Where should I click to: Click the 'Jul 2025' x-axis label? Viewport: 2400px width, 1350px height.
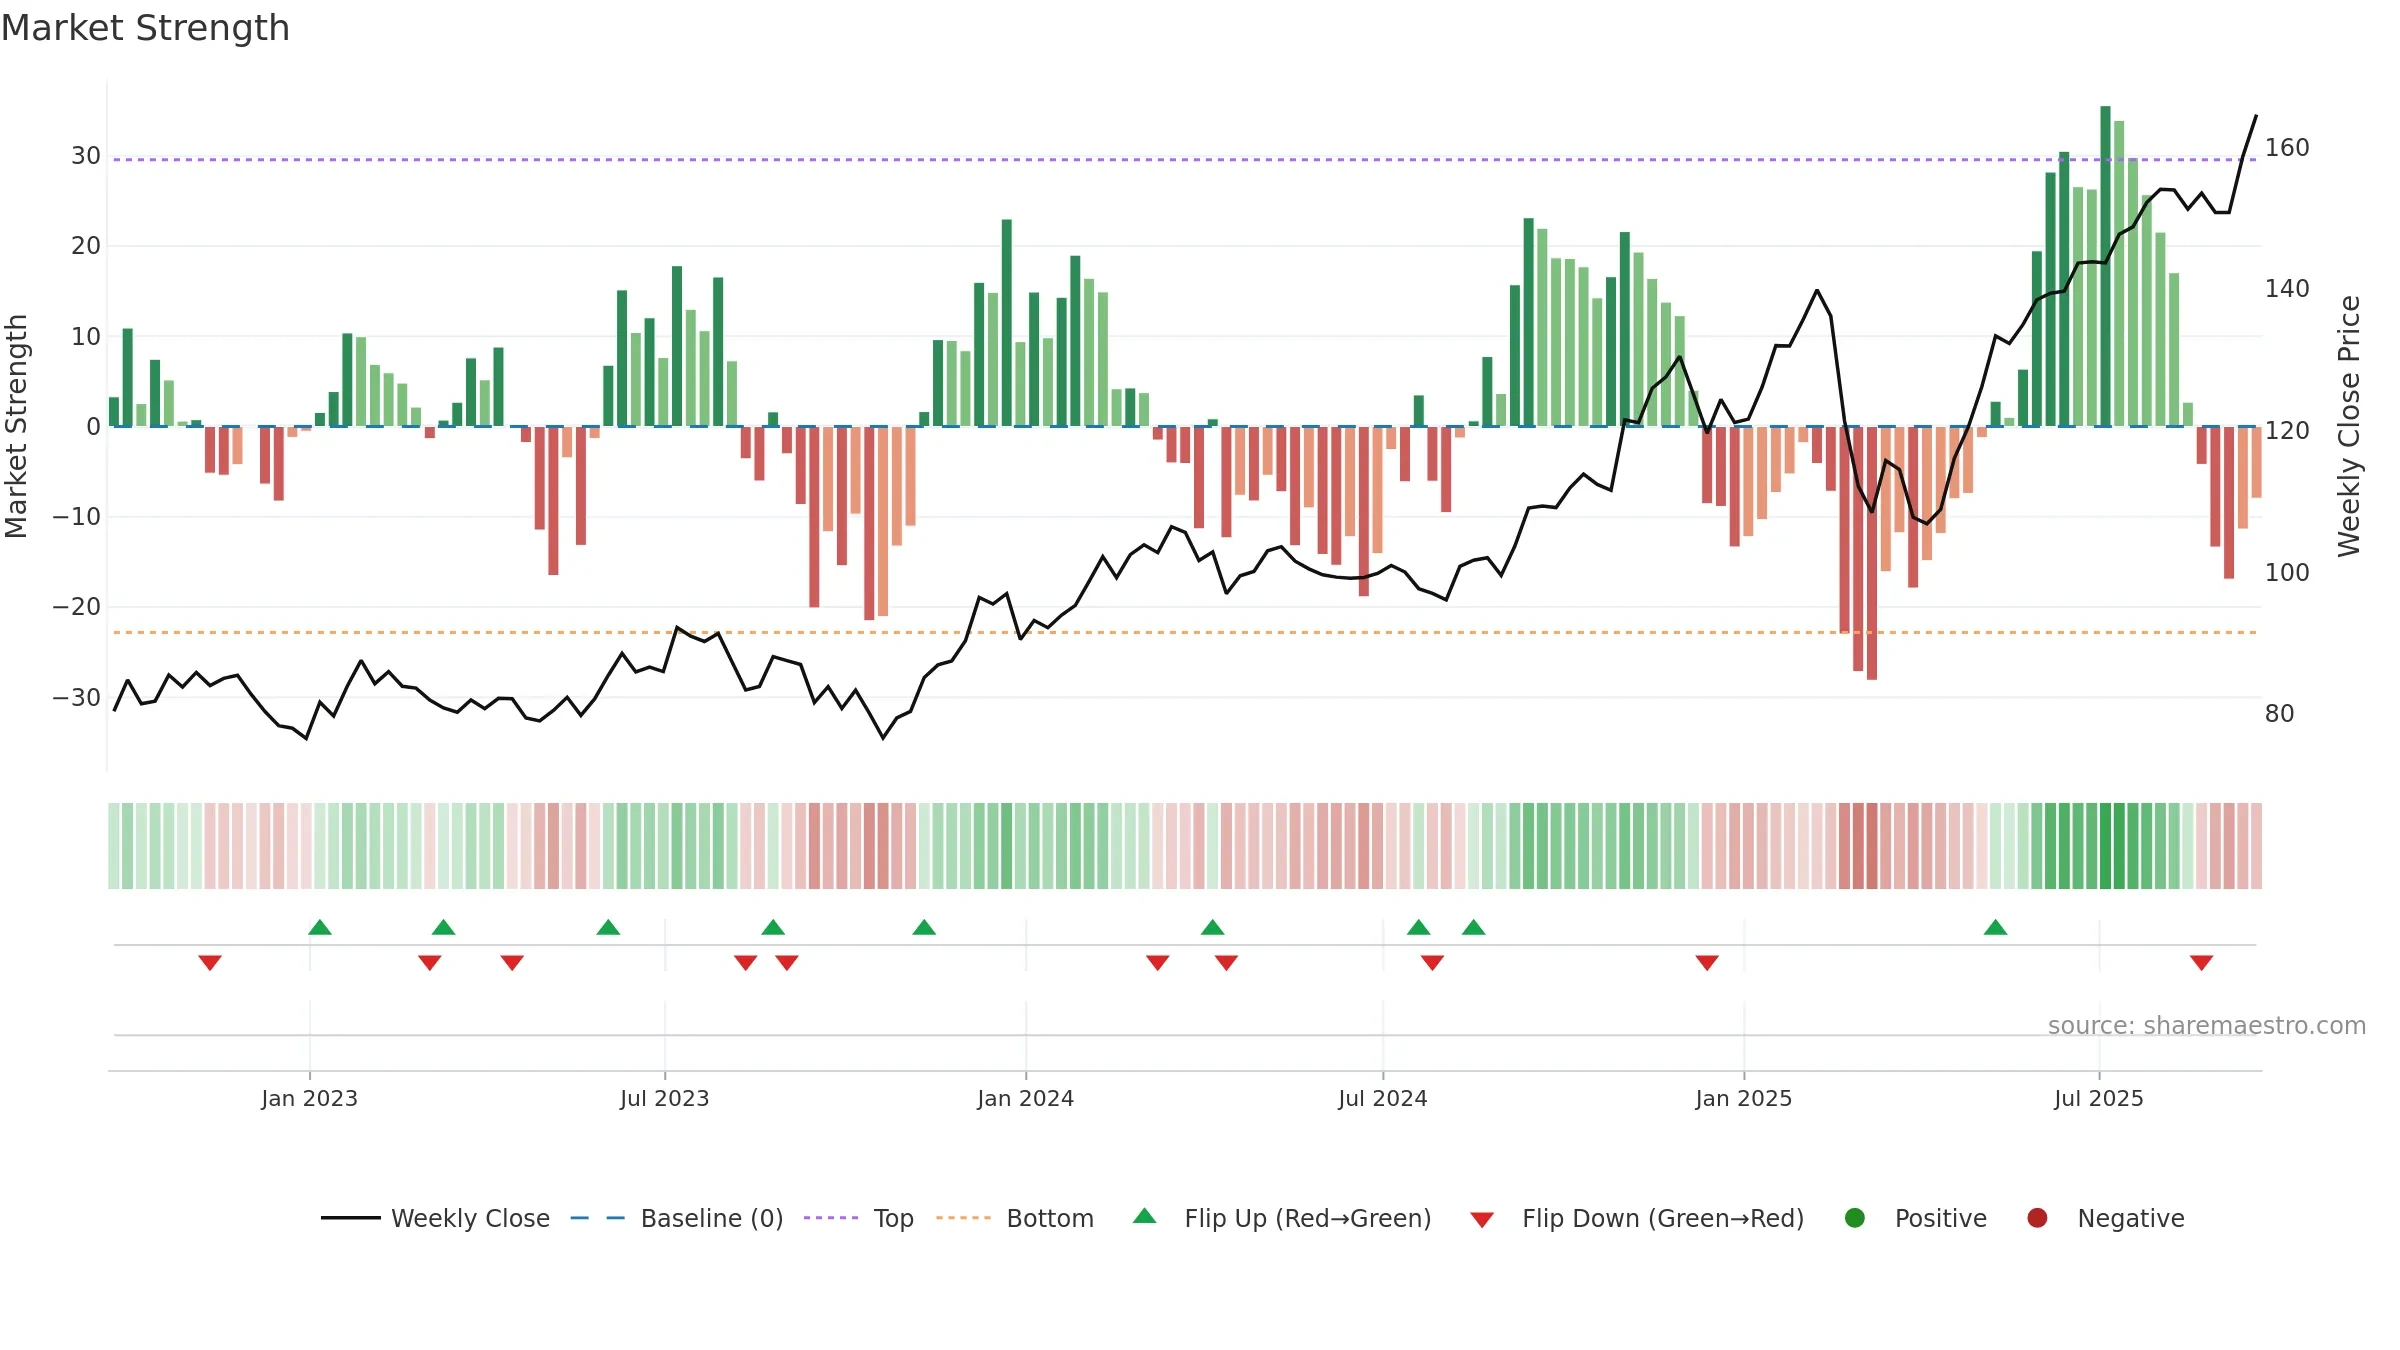pyautogui.click(x=2099, y=1099)
